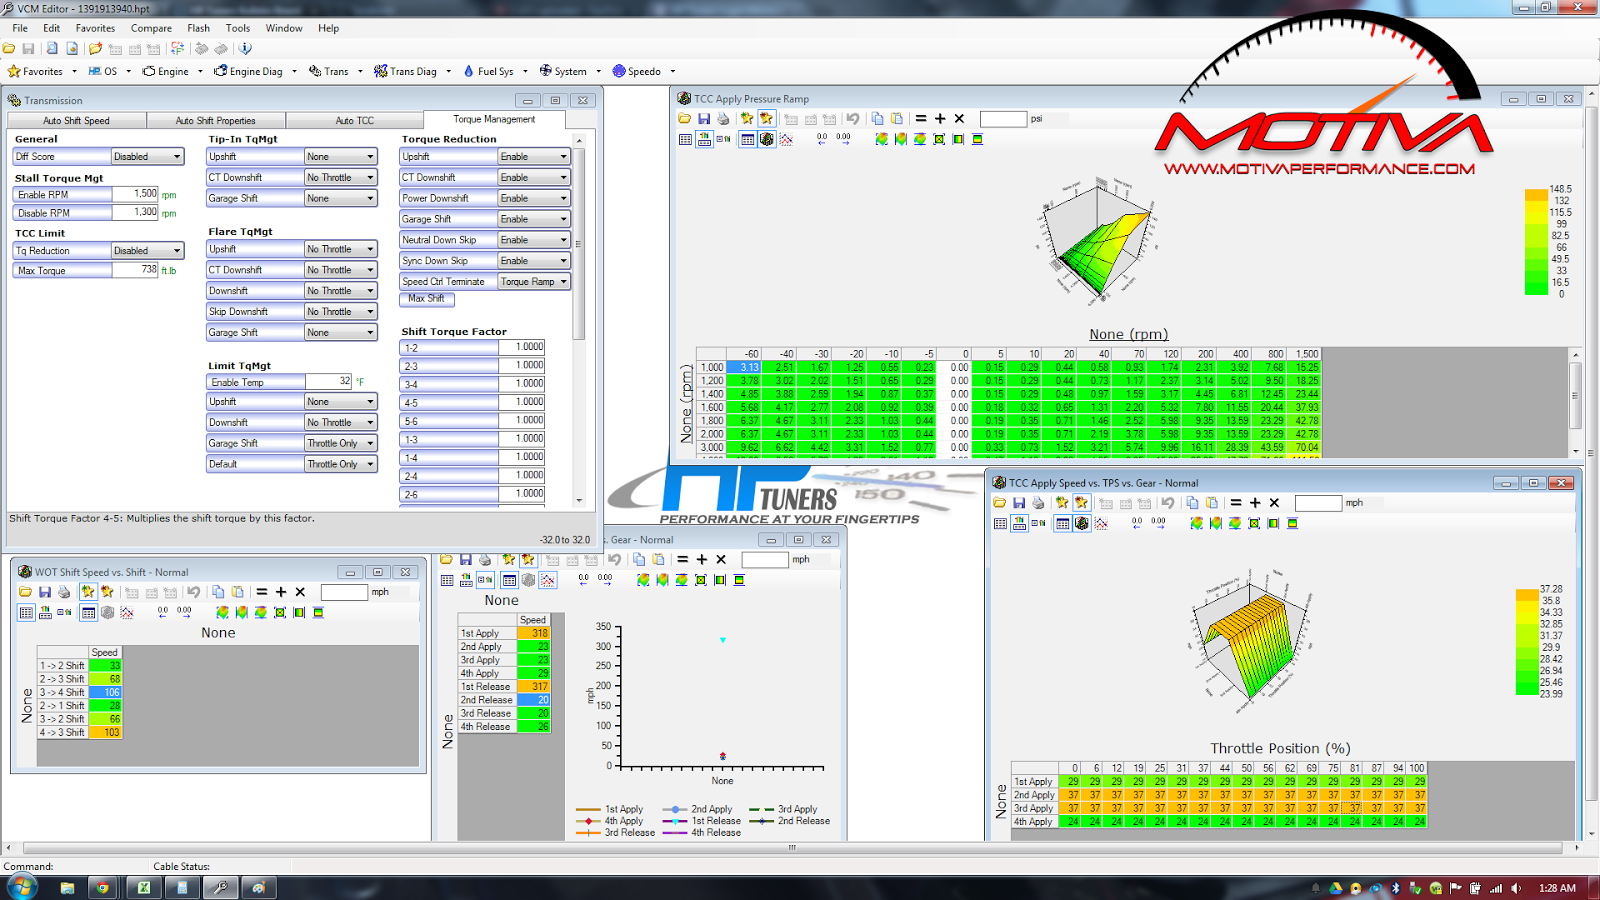1600x900 pixels.
Task: Click the psi input box in TCC Apply Pressure Ramp
Action: click(x=1003, y=119)
